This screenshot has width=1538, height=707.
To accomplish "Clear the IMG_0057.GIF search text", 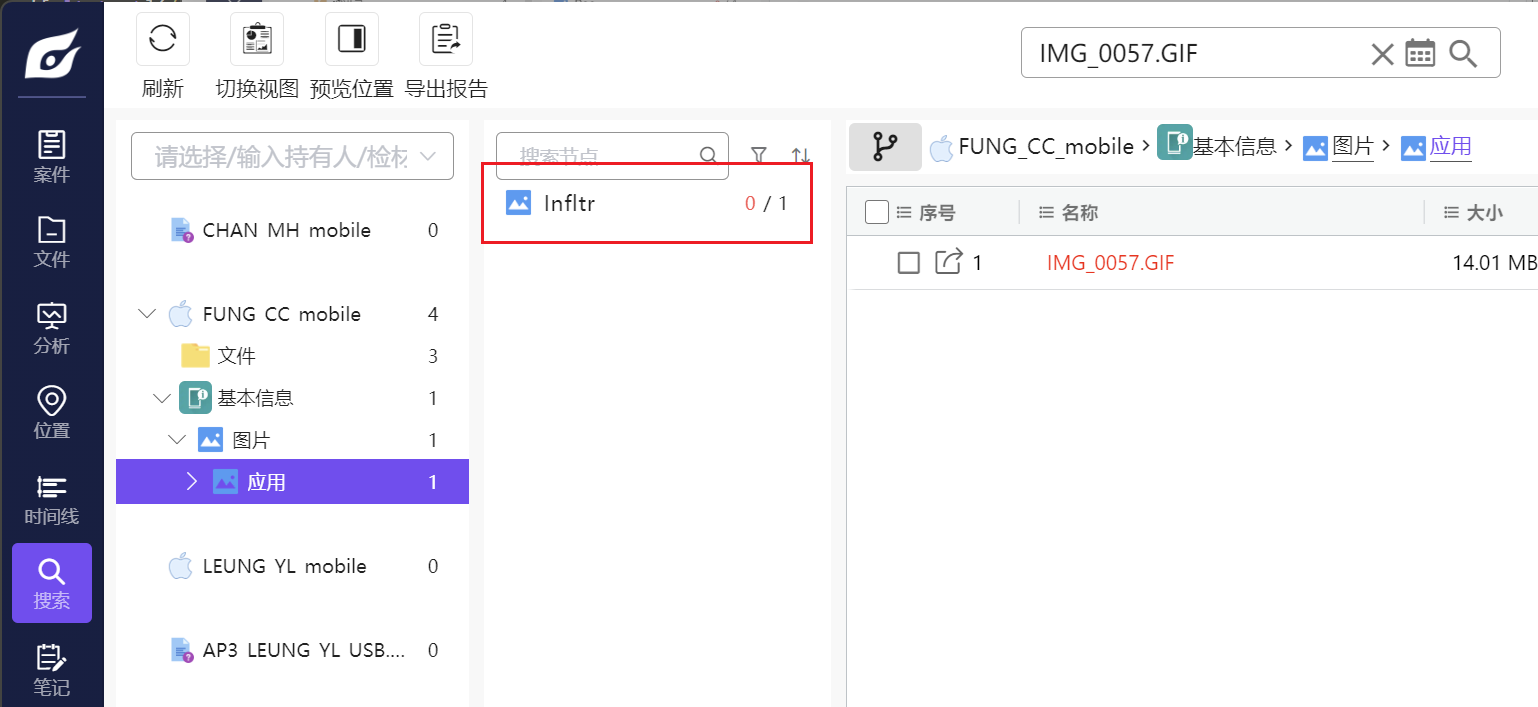I will [x=1382, y=54].
